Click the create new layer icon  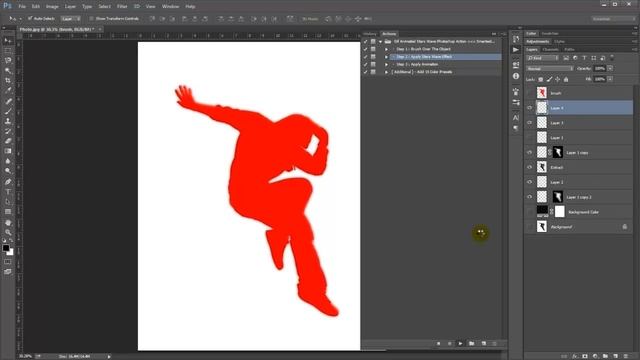pyautogui.click(x=616, y=356)
